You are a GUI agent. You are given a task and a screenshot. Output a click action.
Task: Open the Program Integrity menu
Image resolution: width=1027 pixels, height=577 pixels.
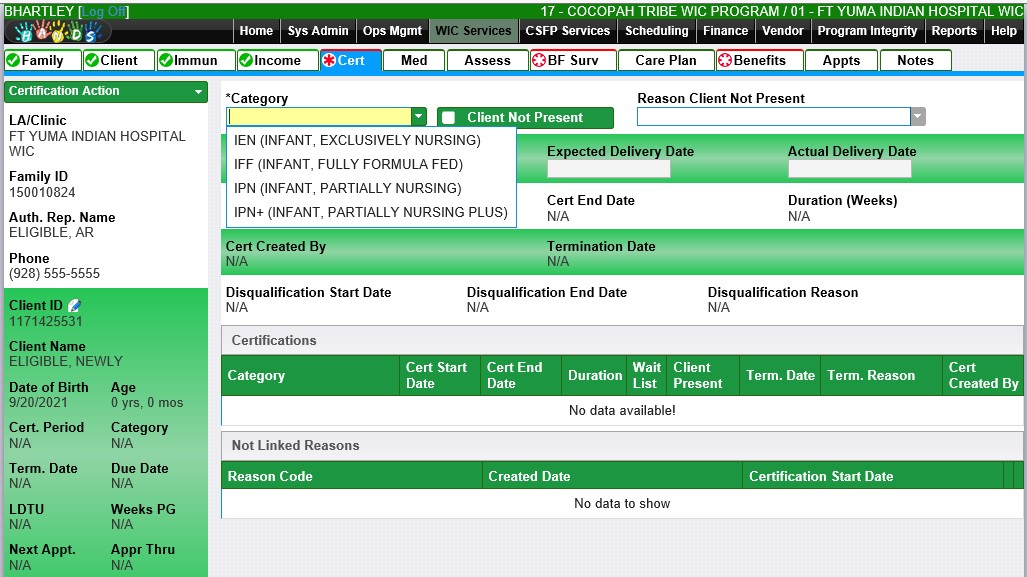click(x=867, y=31)
